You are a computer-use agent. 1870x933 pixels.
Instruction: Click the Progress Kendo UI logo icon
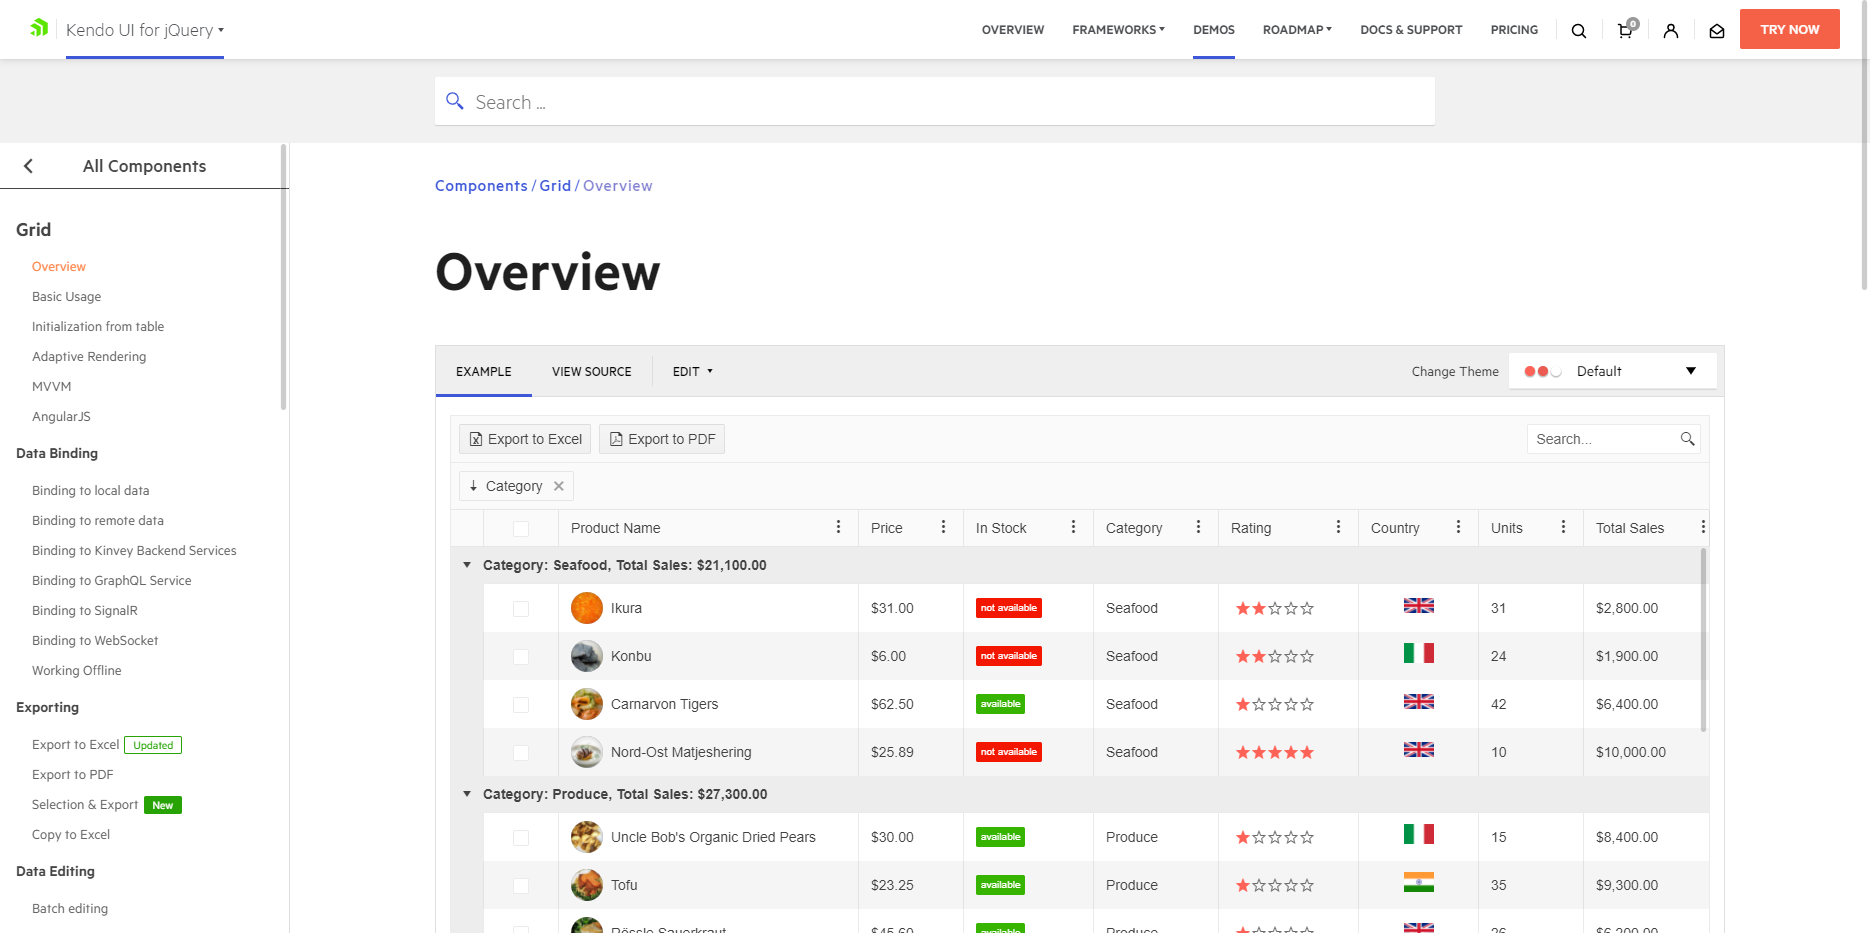click(x=39, y=28)
